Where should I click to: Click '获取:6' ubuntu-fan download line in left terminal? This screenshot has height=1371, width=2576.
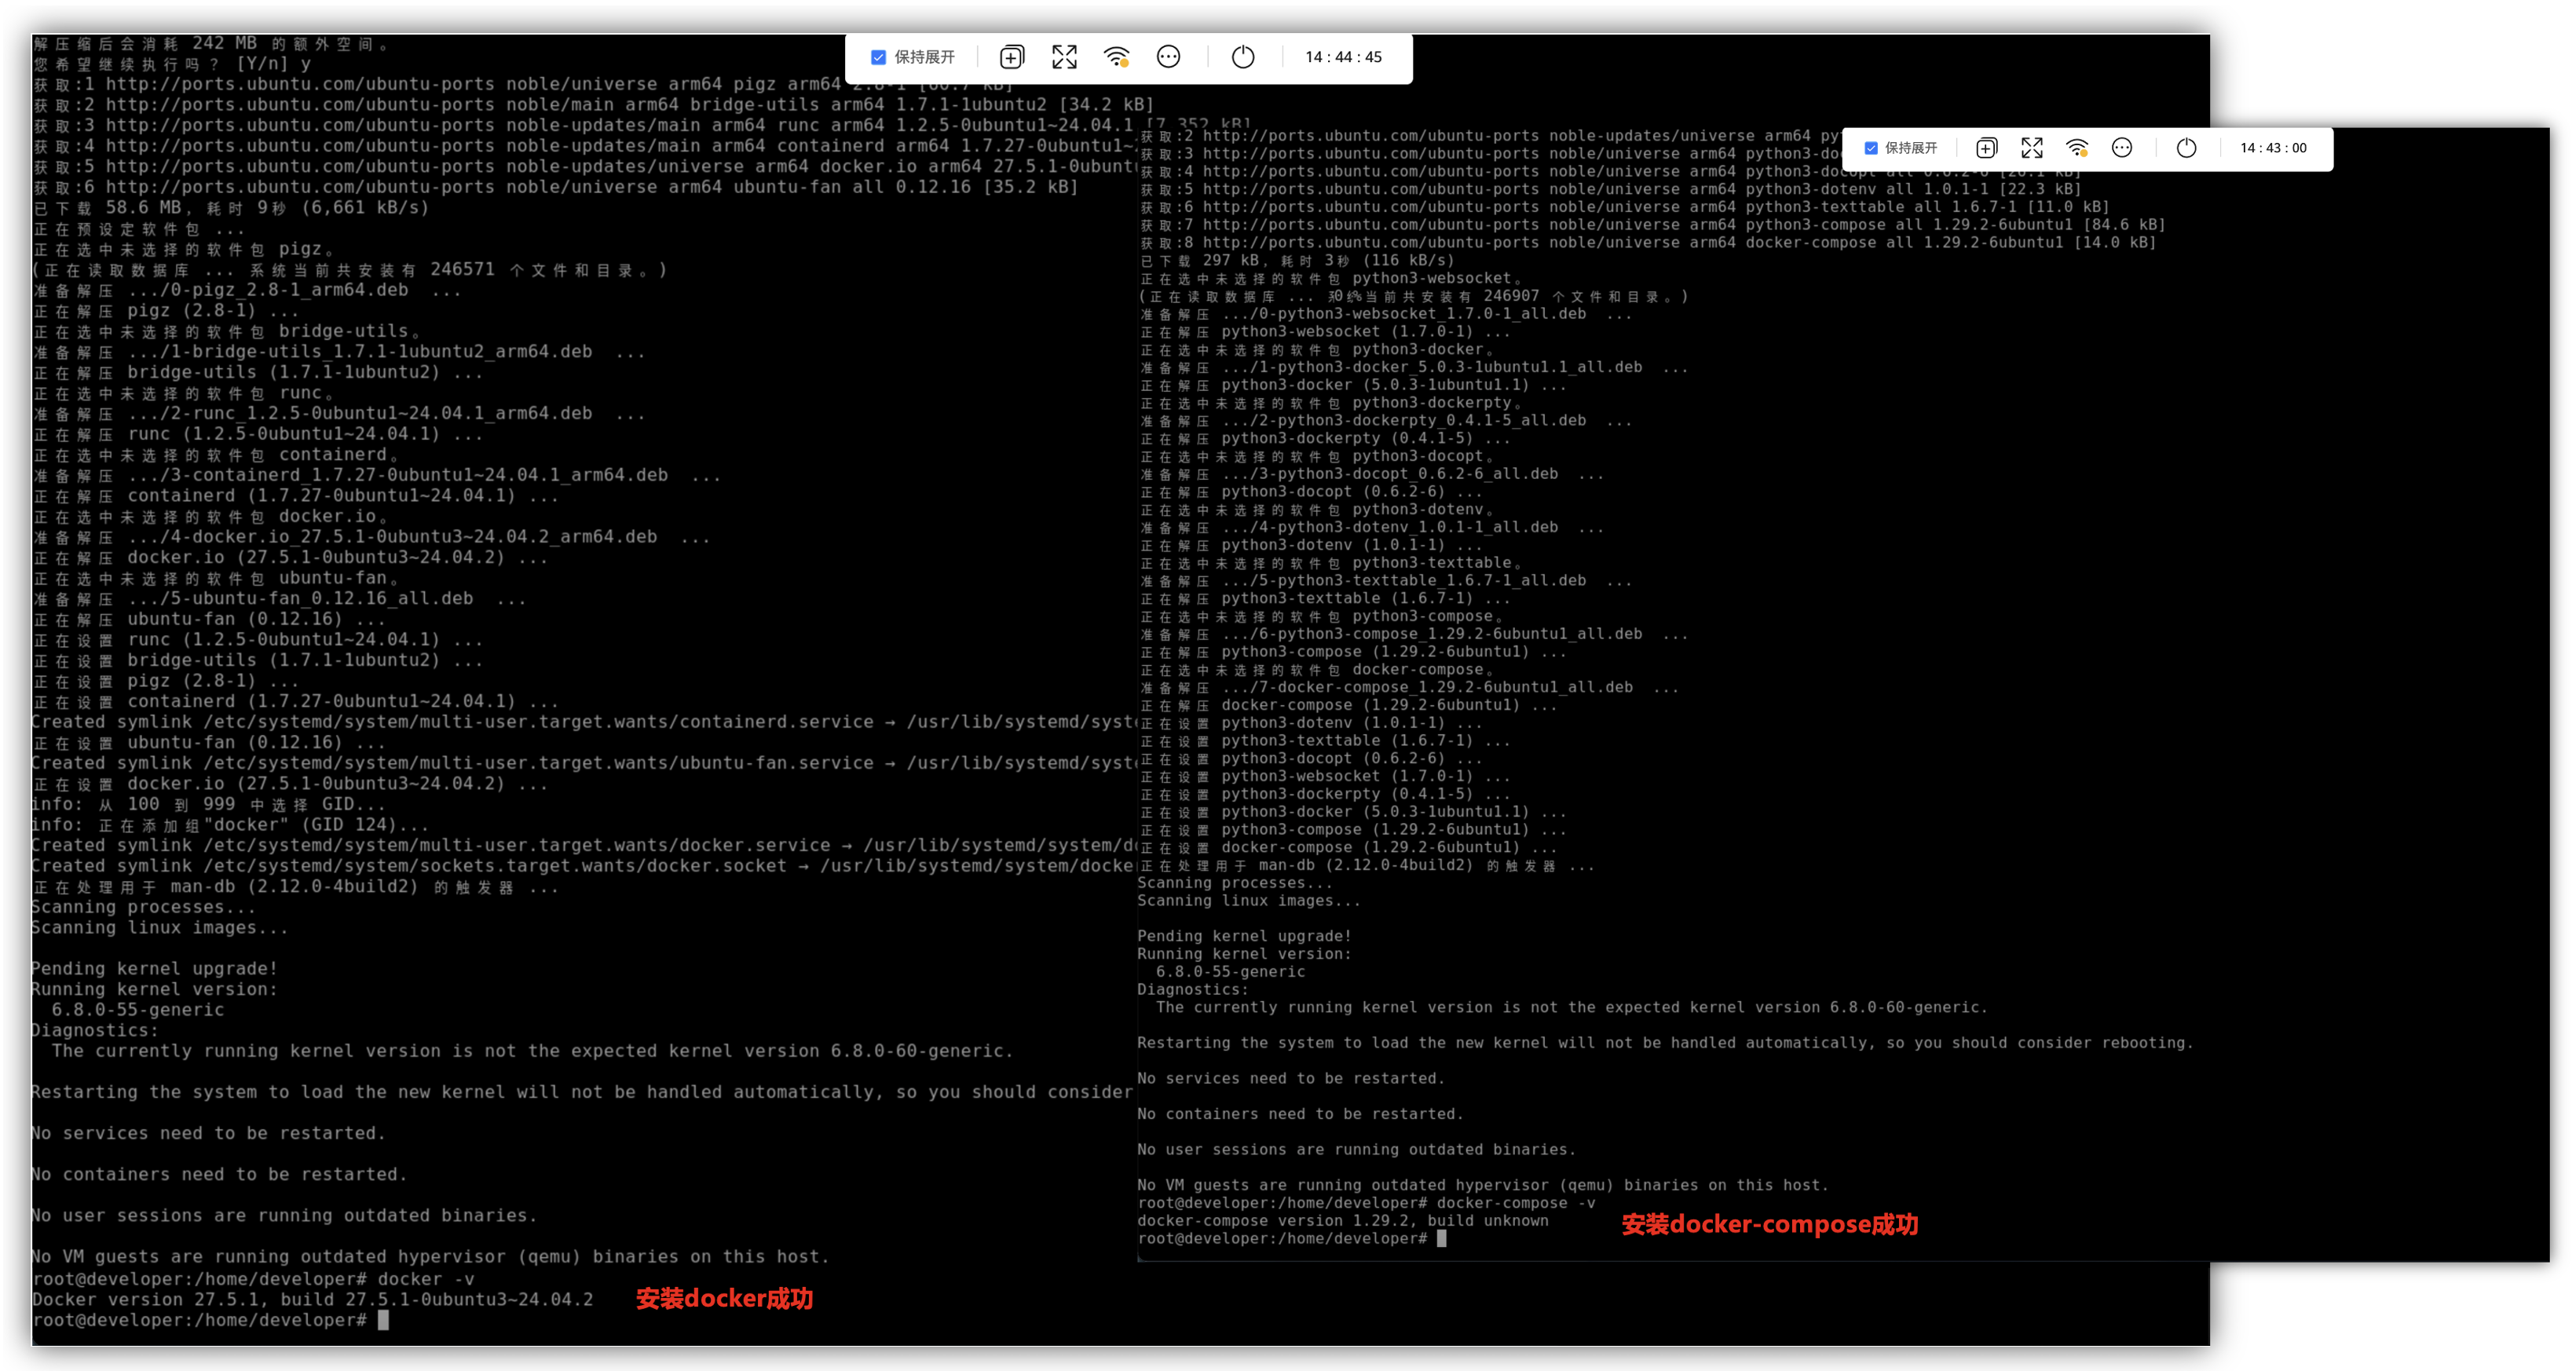click(x=555, y=187)
